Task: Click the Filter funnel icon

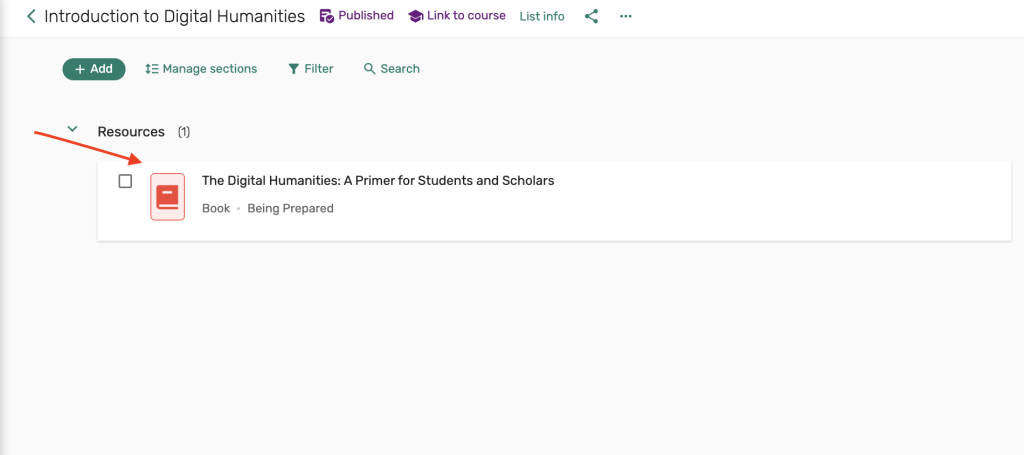Action: 293,69
